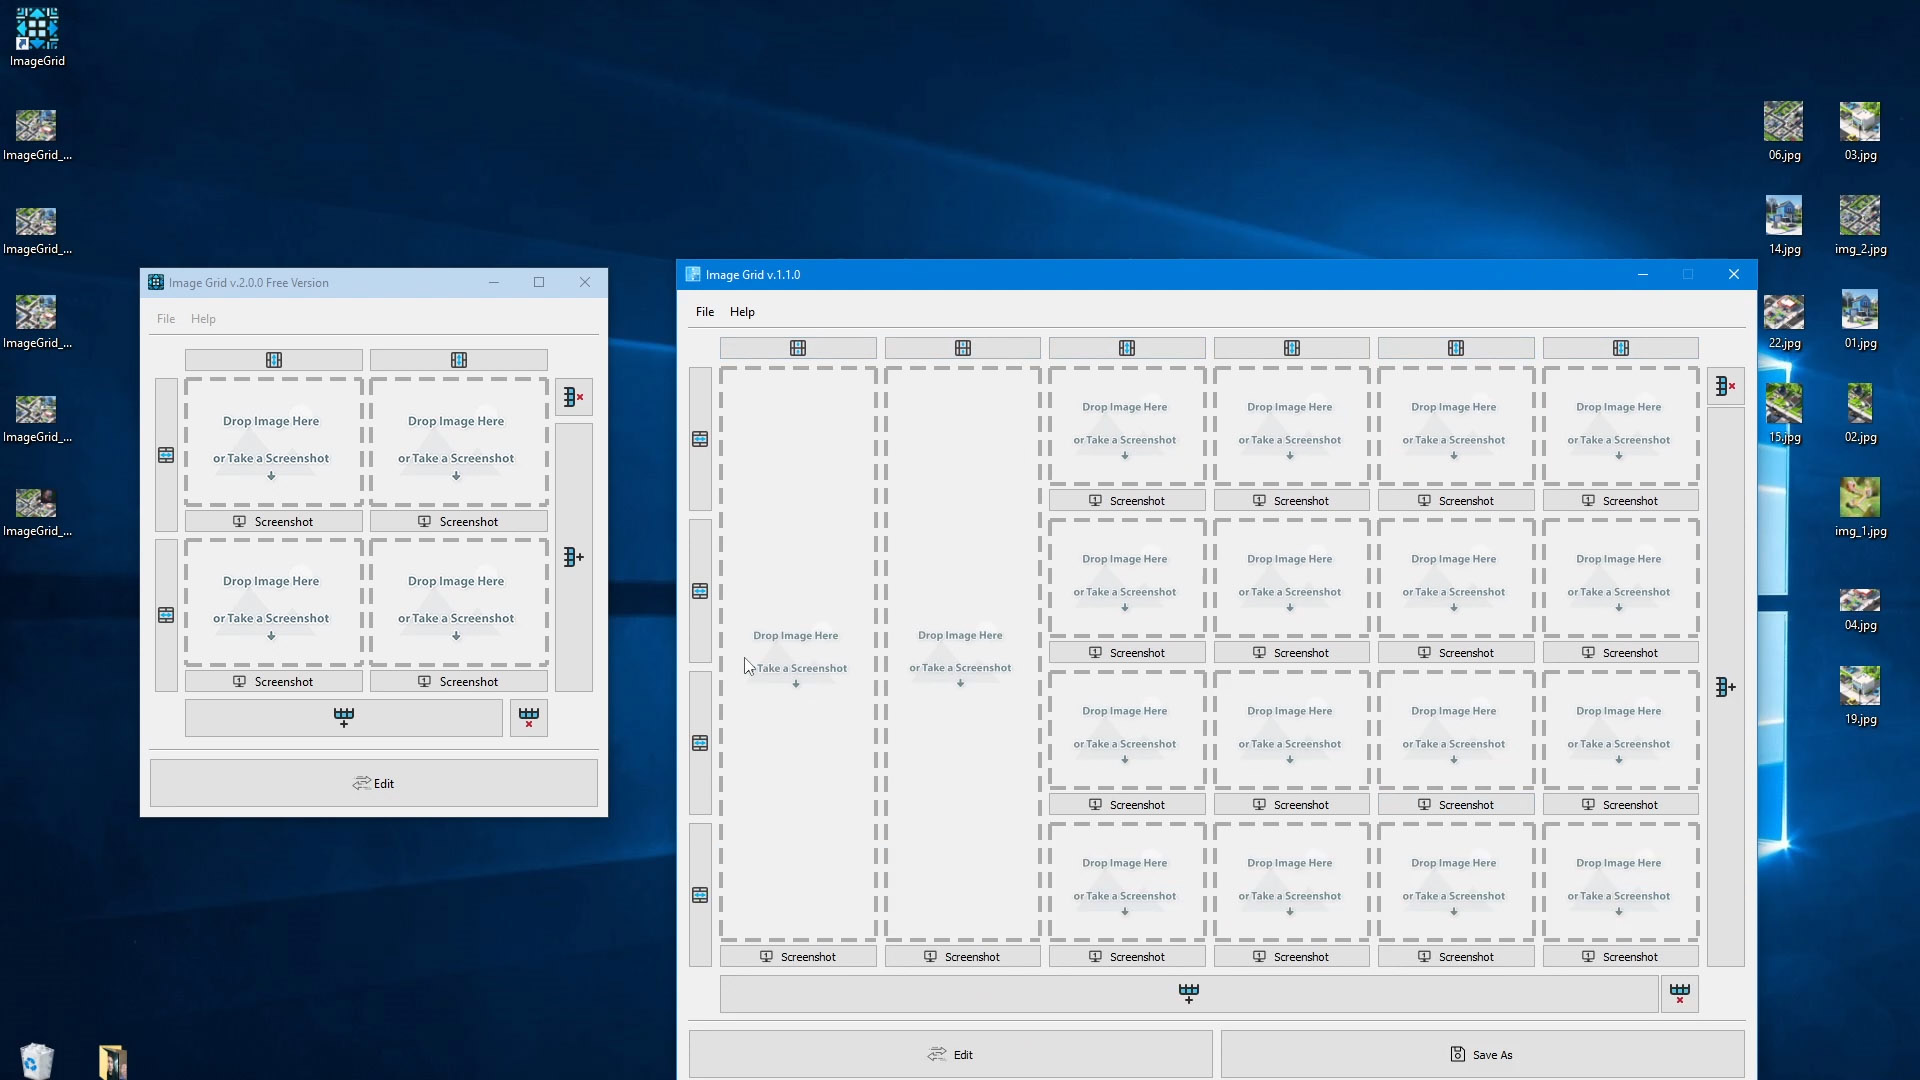Screen dimensions: 1920x1080
Task: Click first column header icon in v.1.1.0 window
Action: coord(797,348)
